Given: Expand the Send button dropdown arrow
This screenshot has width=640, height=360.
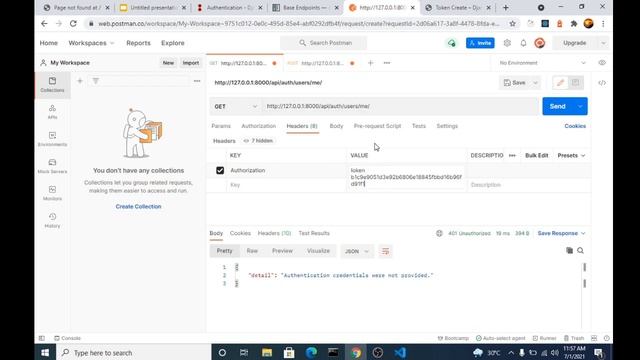Looking at the screenshot, I should click(580, 106).
